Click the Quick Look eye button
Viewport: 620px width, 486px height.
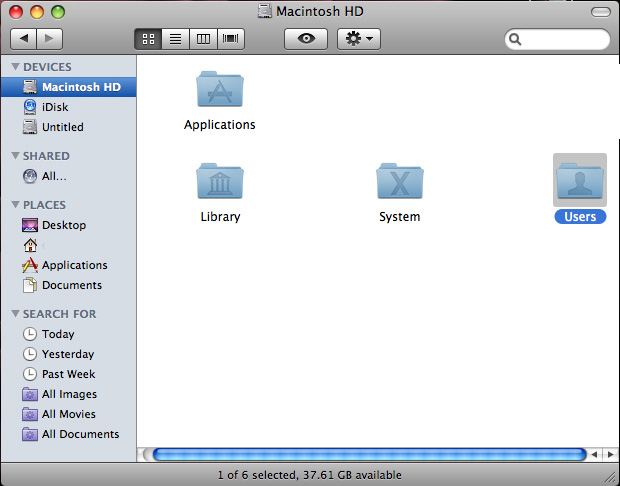(306, 39)
